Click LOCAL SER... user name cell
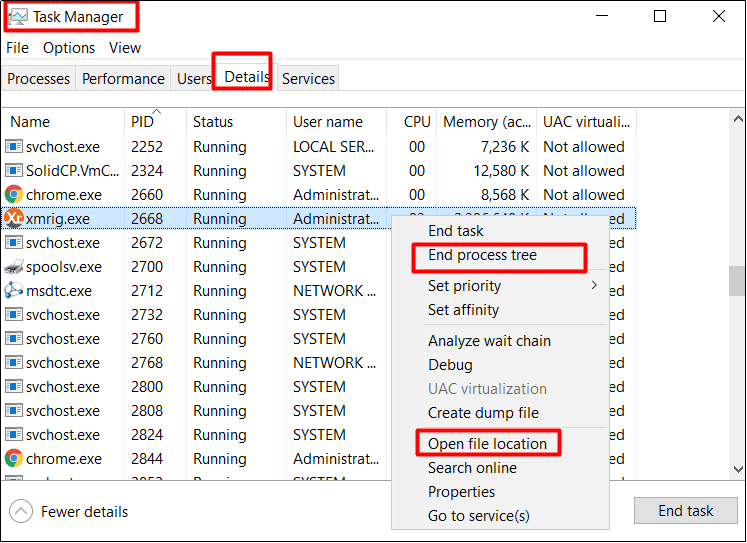The image size is (747, 543). 333,147
